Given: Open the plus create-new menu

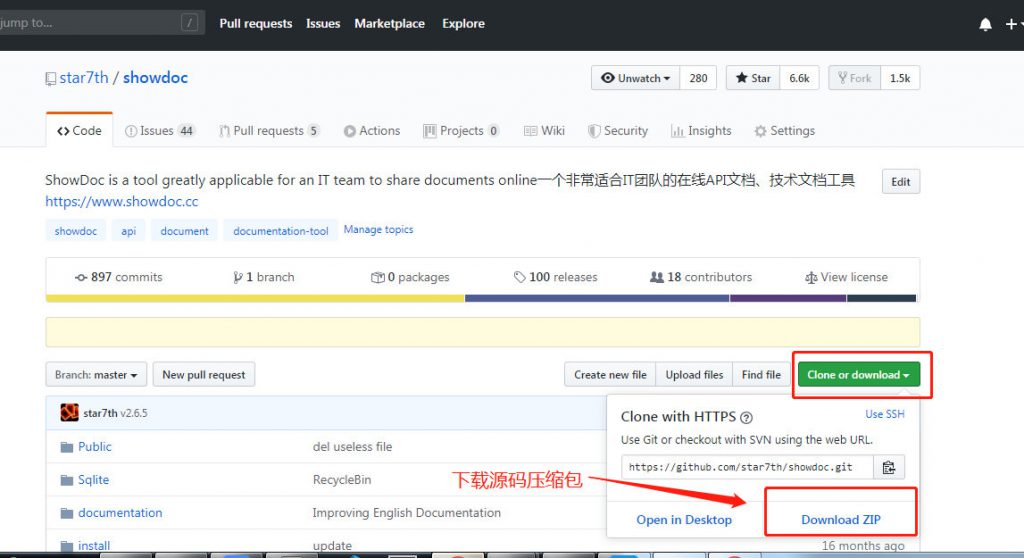Looking at the screenshot, I should tap(1014, 24).
